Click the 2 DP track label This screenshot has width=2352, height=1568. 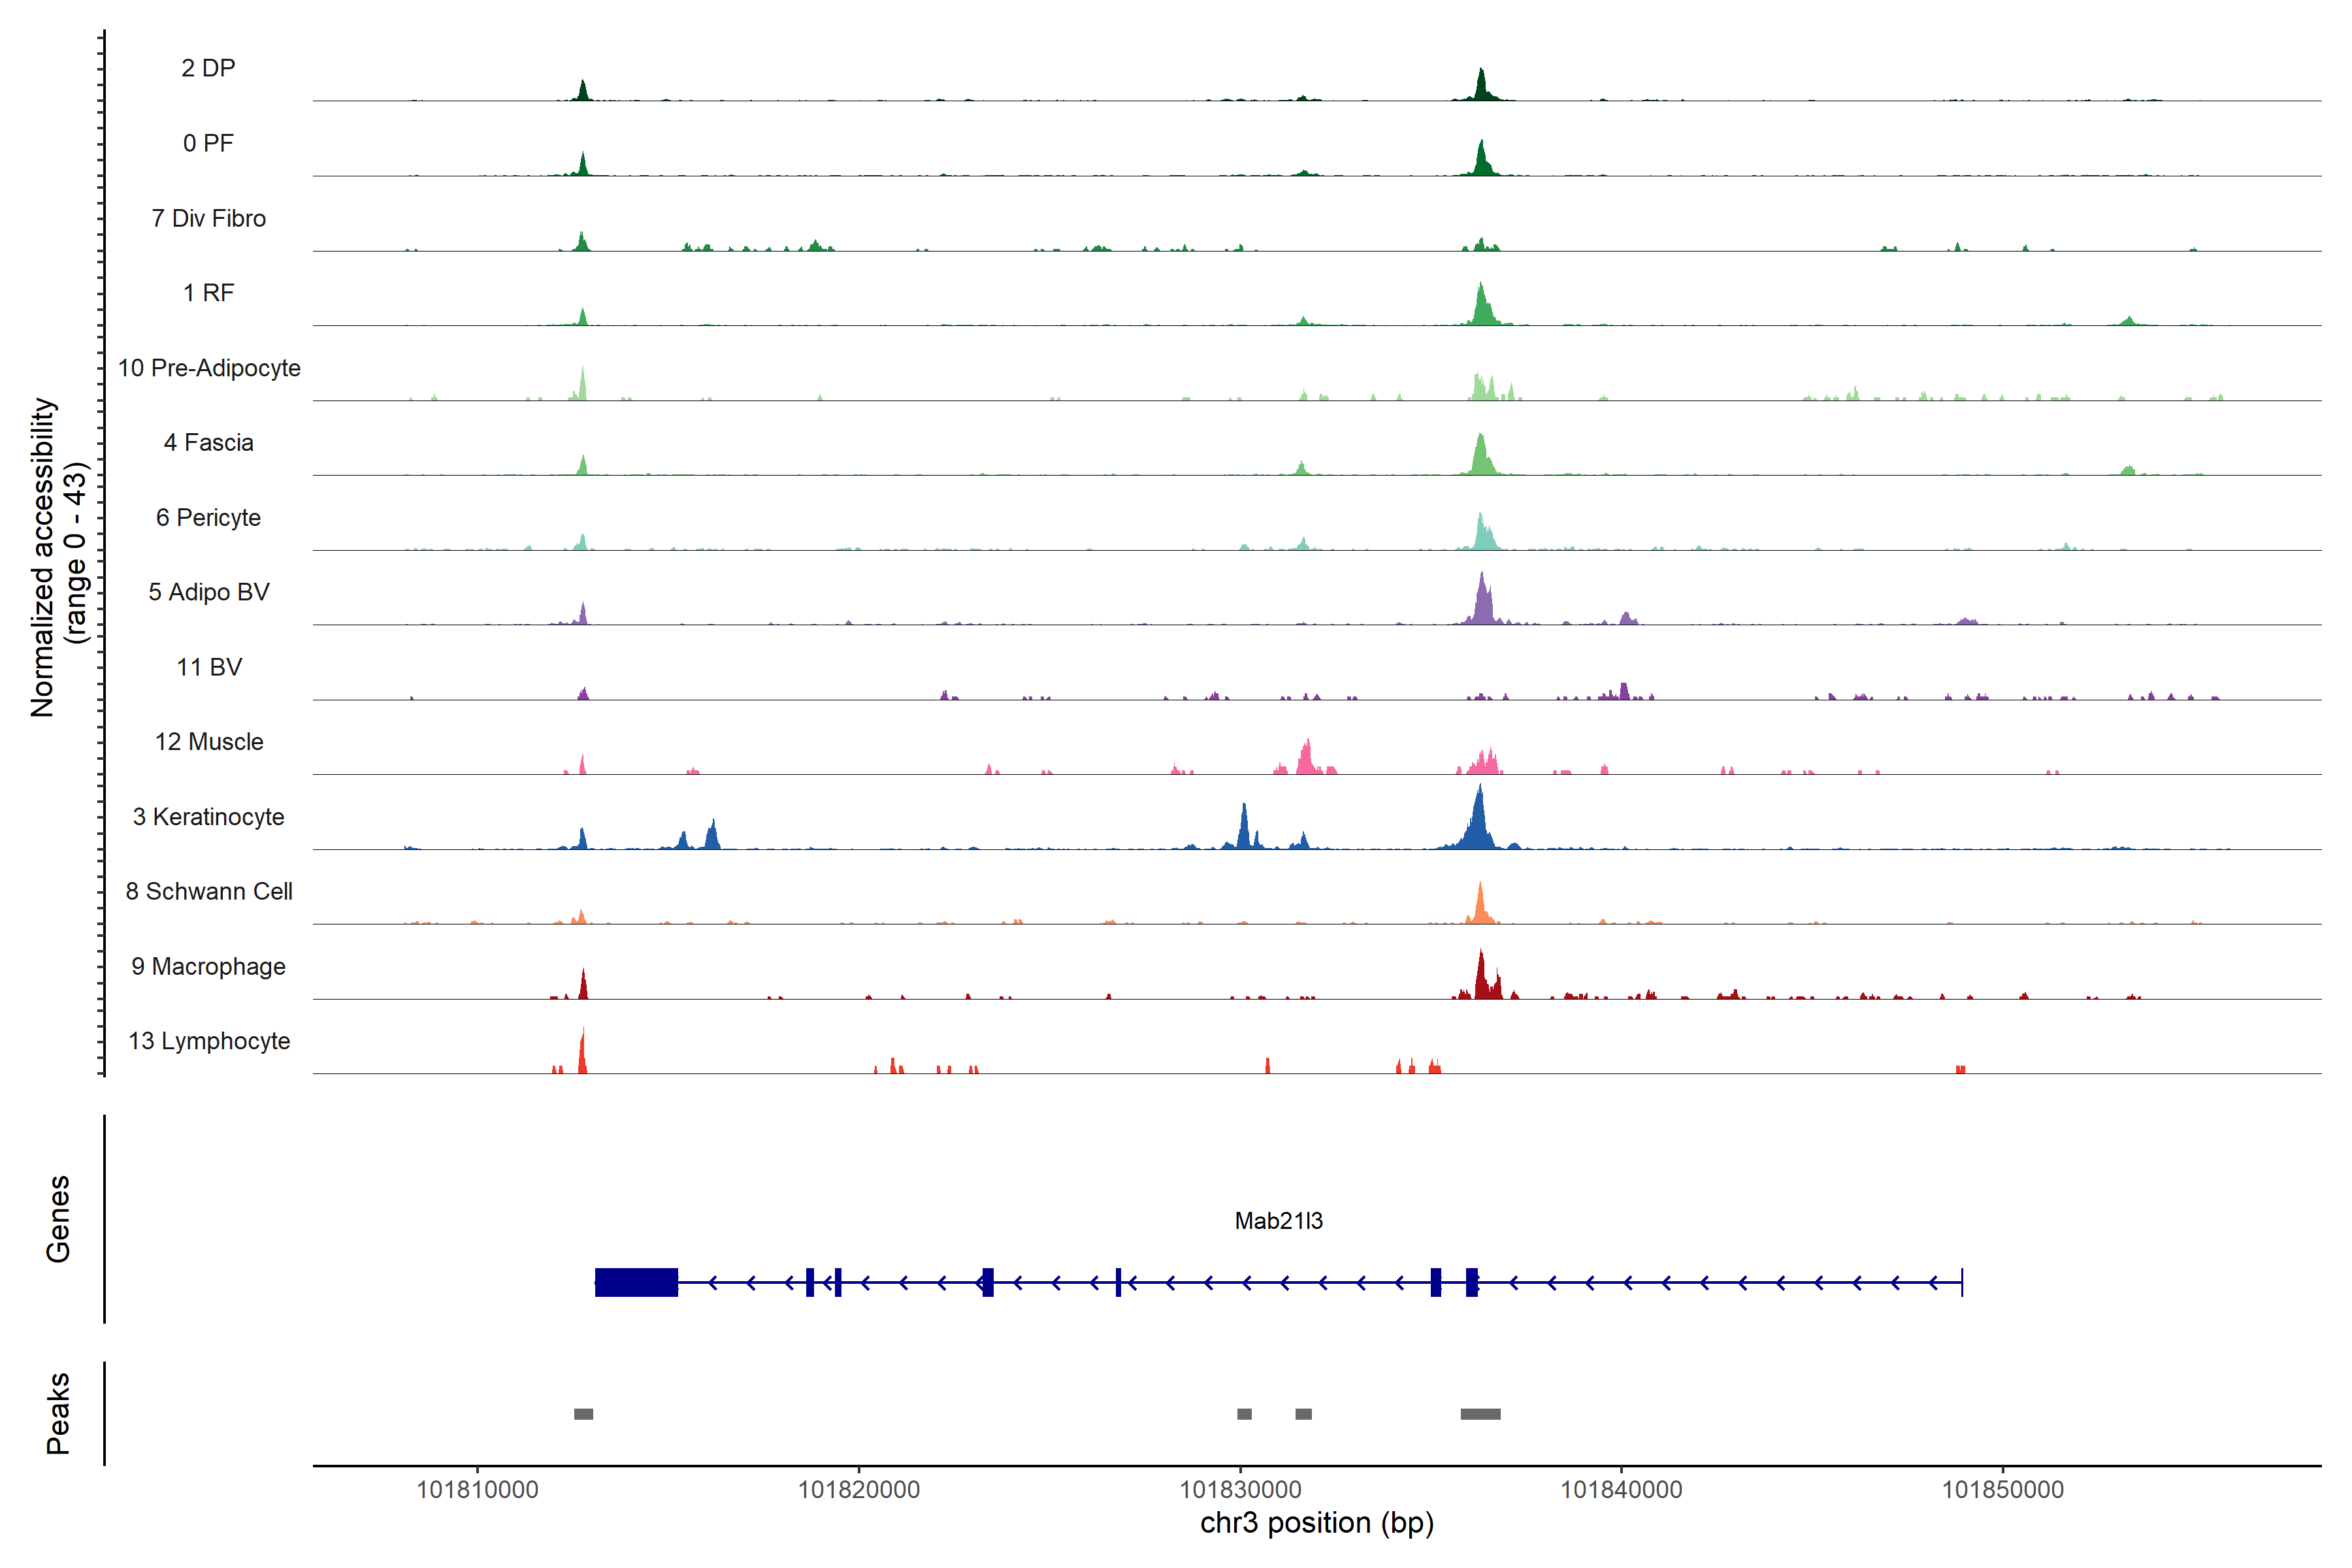coord(208,68)
